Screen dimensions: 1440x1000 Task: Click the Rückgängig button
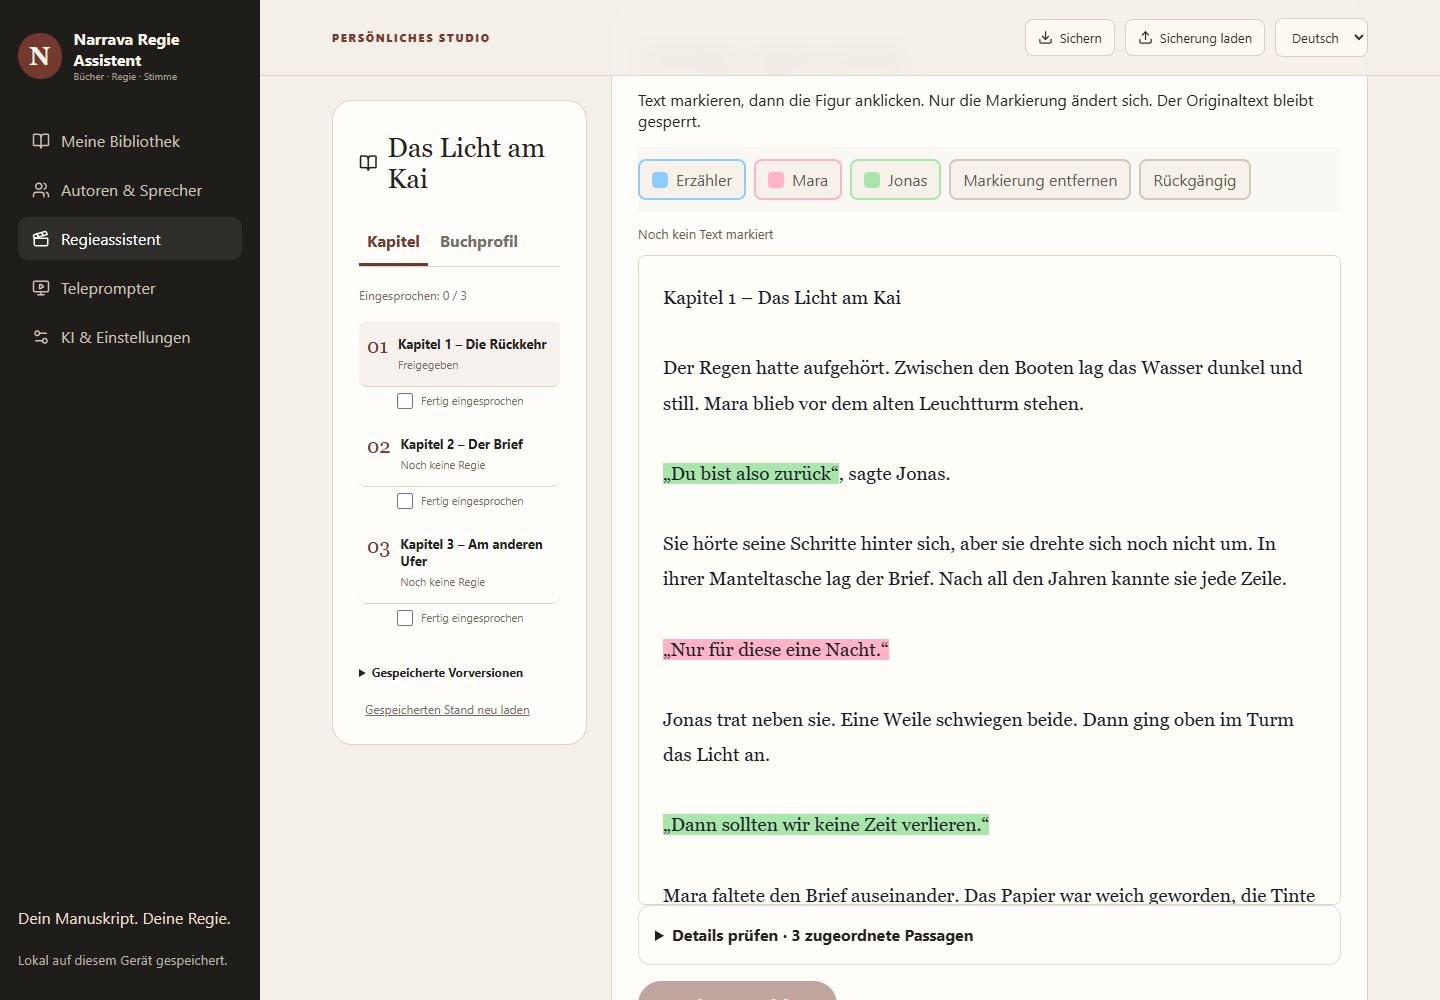1194,180
